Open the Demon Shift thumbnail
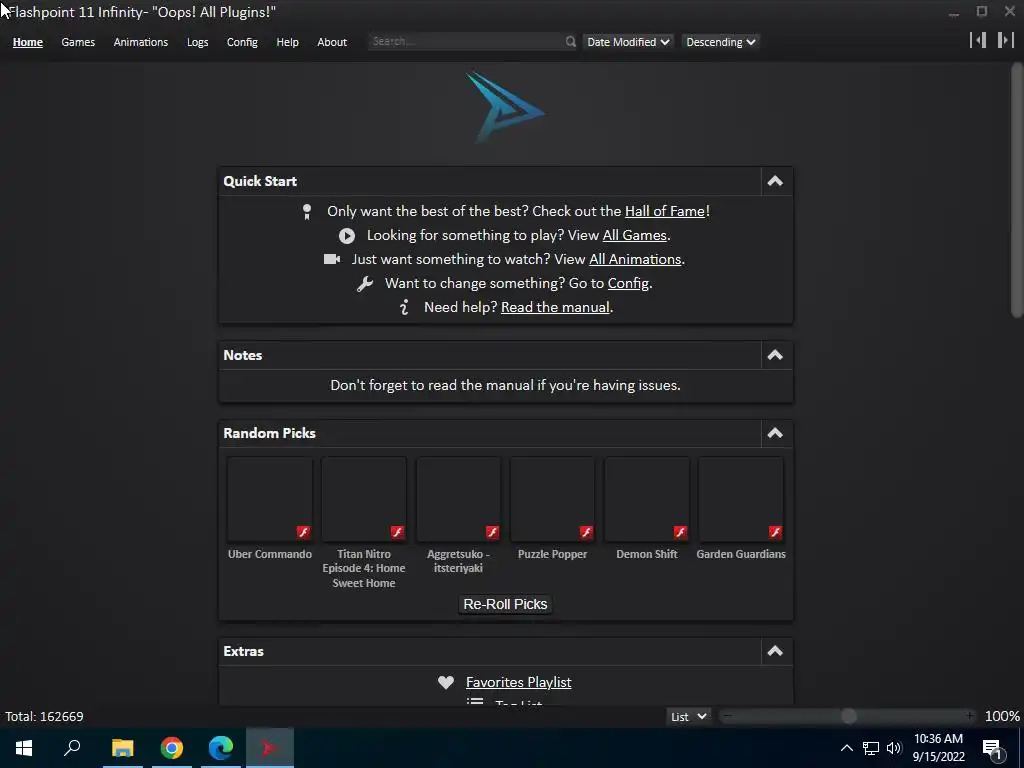1024x768 pixels. pyautogui.click(x=647, y=500)
